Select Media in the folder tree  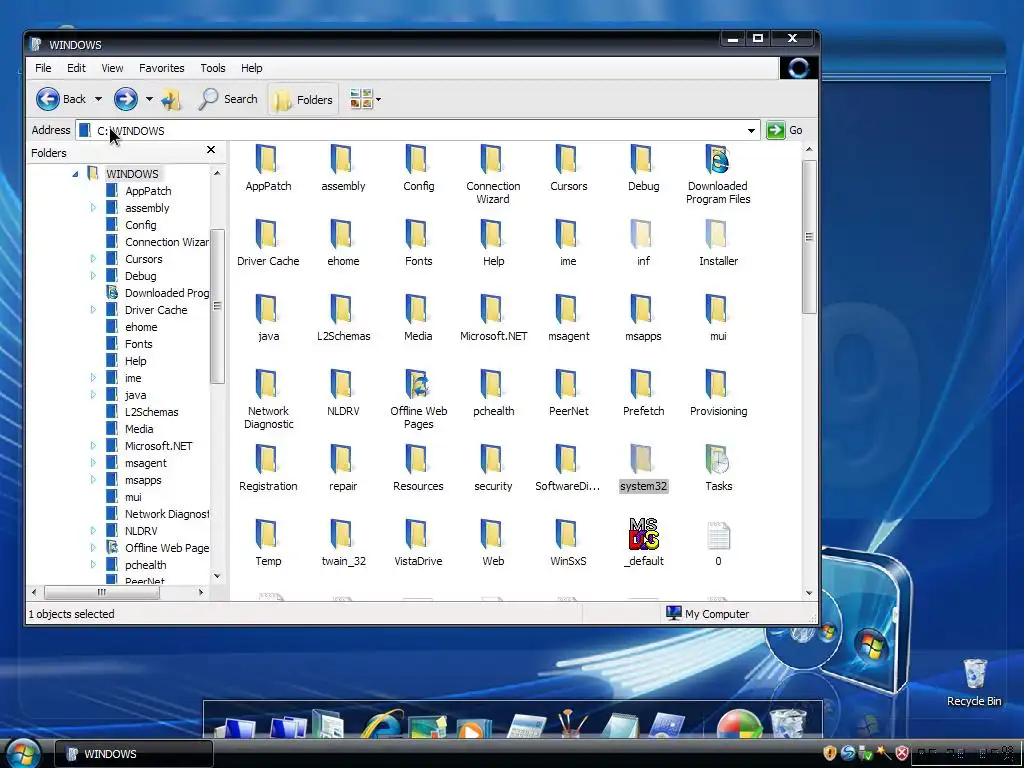click(x=139, y=428)
